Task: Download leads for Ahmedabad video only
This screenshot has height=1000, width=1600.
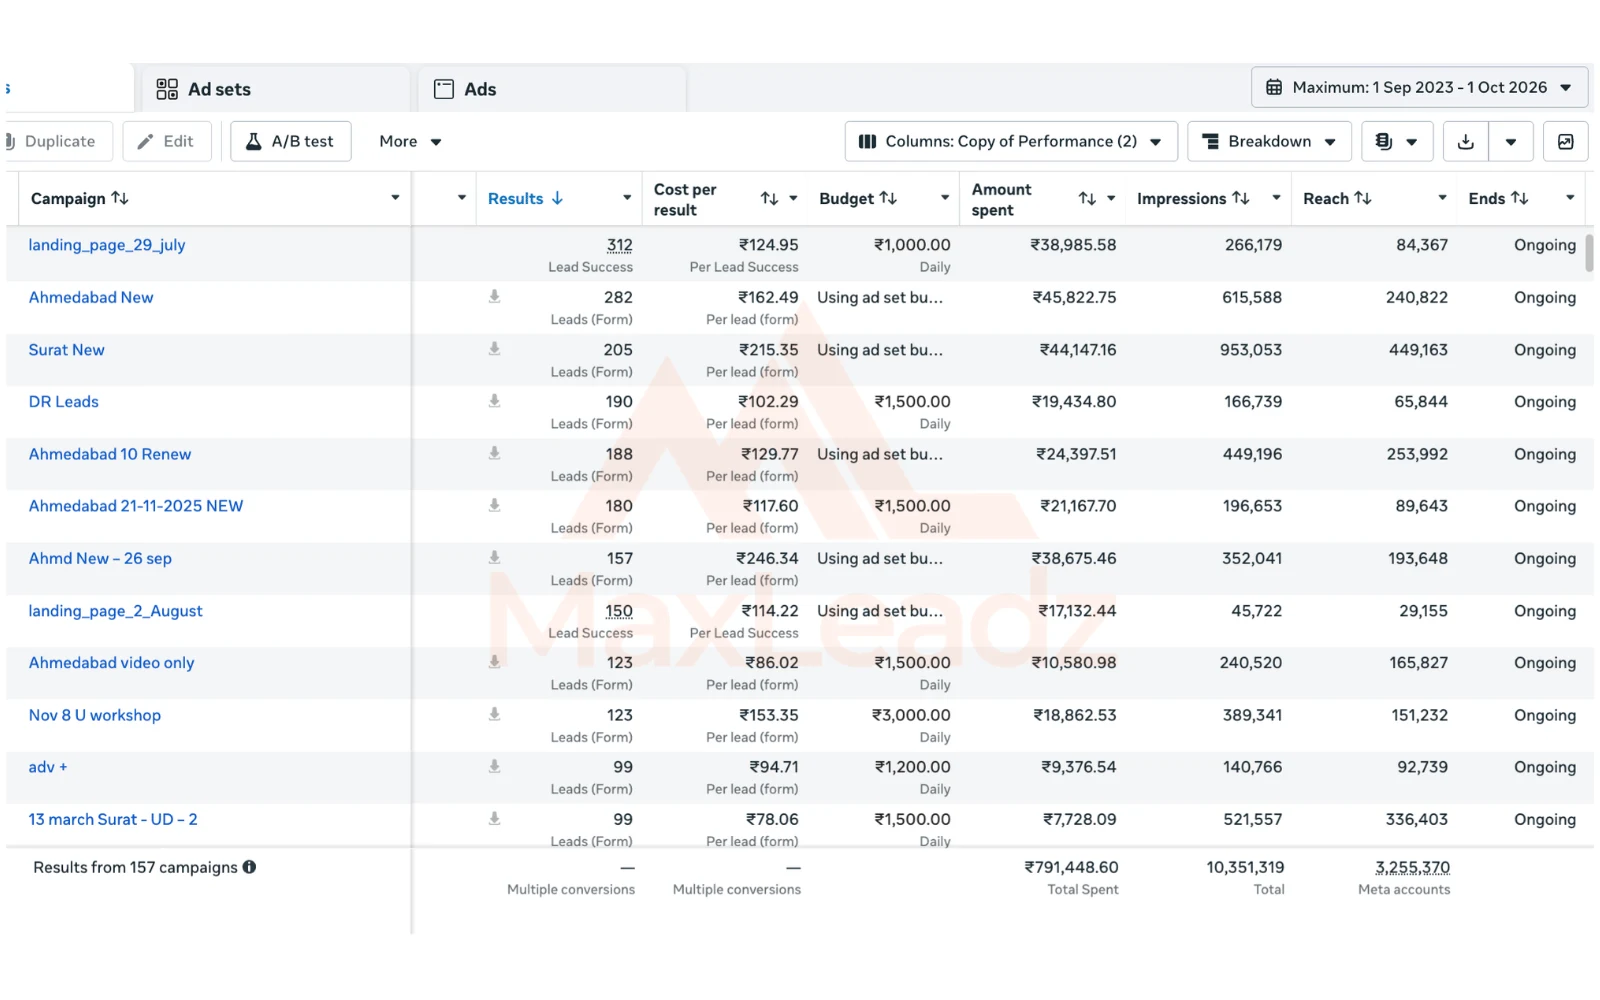Action: coord(494,662)
